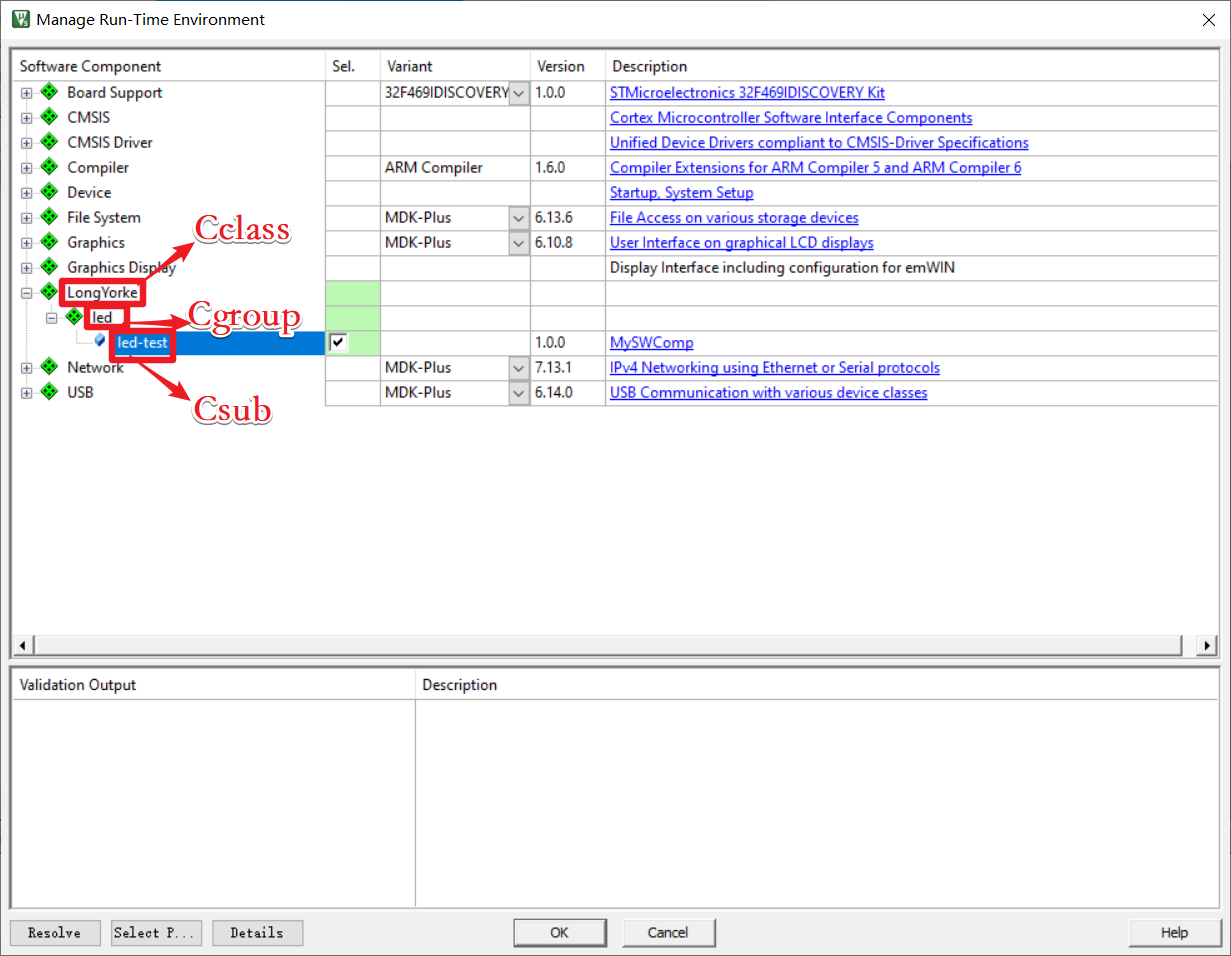Click the Select P... button
Screen dimensions: 1231x956
coord(157,933)
